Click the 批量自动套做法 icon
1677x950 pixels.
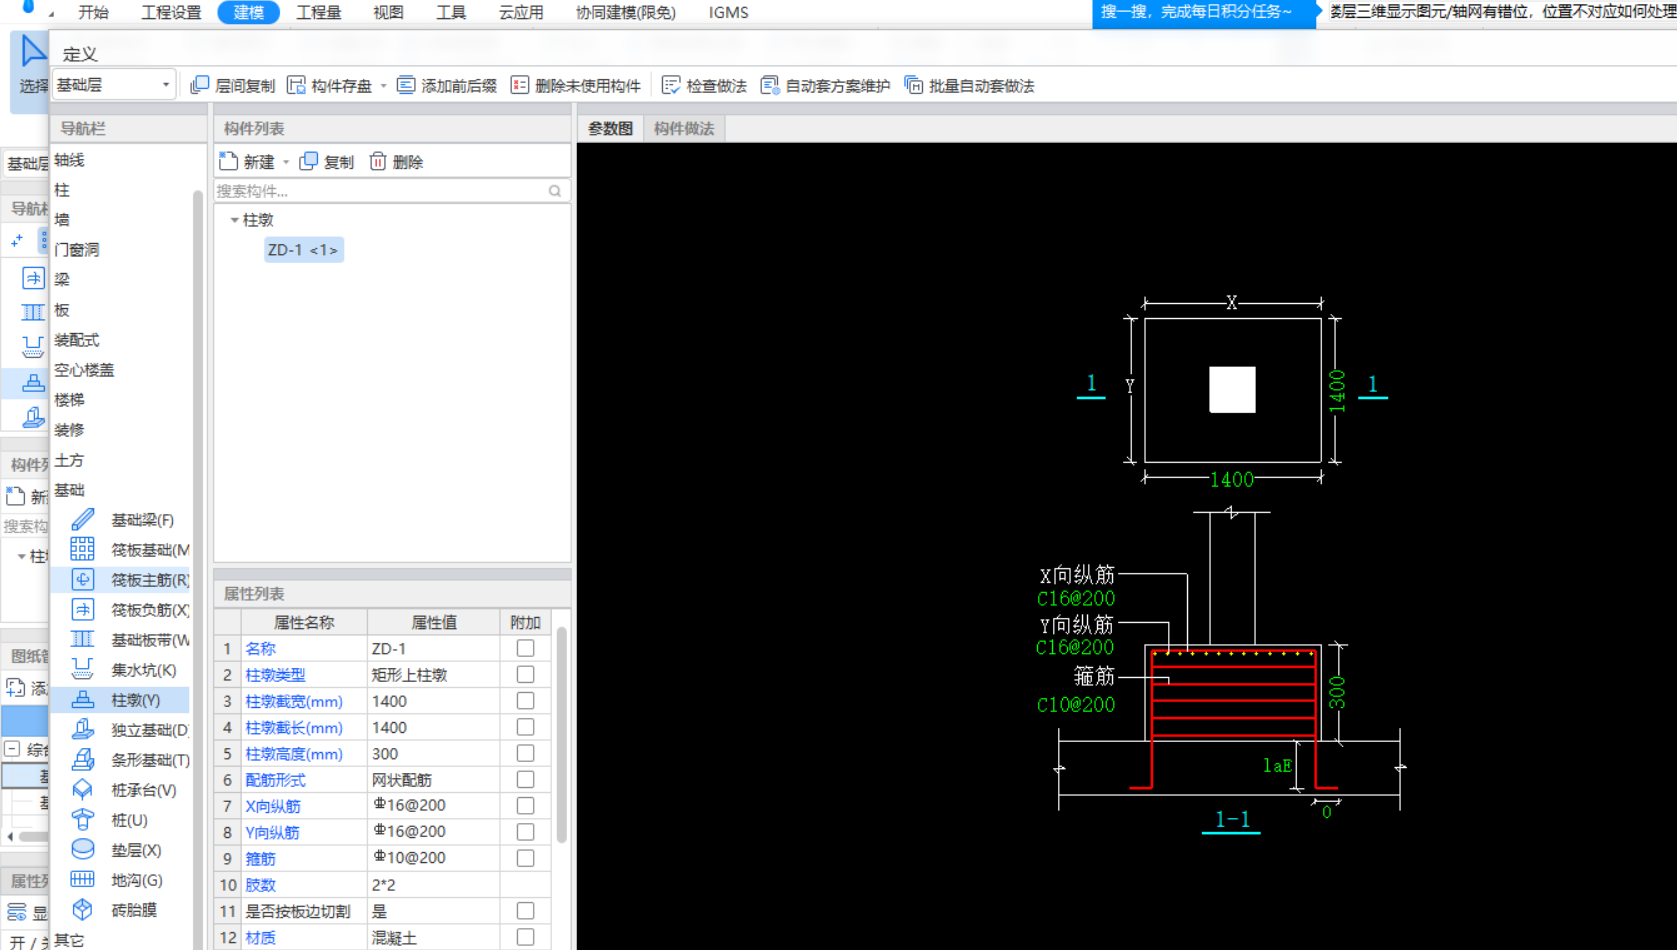tap(914, 85)
